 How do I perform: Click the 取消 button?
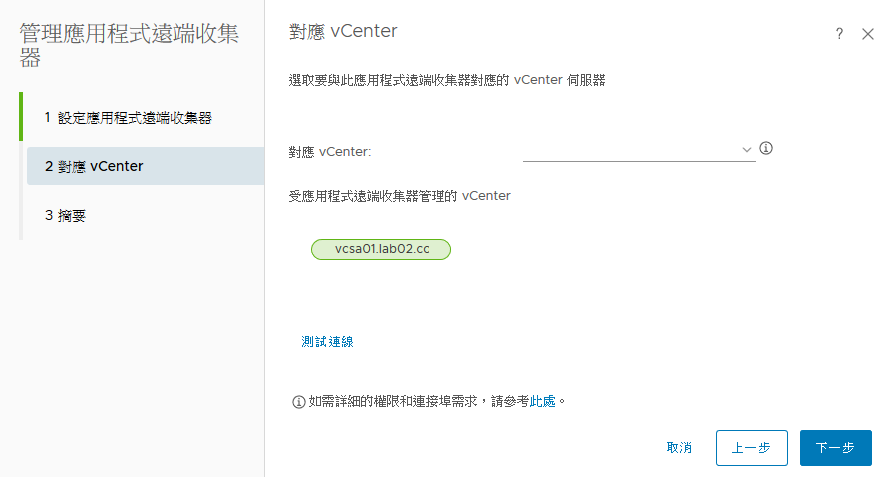coord(679,448)
